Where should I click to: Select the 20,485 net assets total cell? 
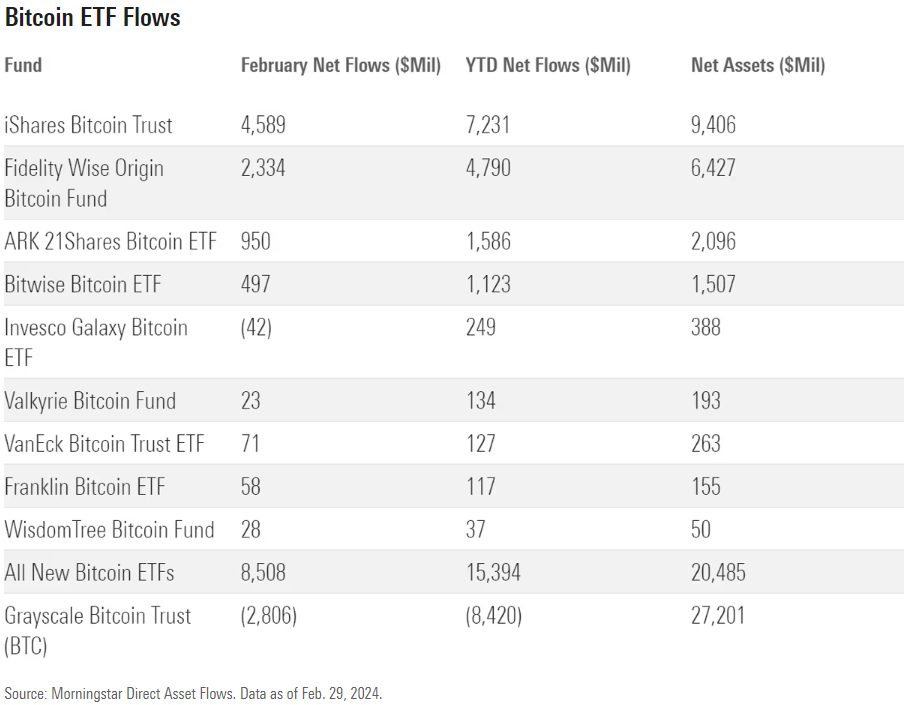point(718,573)
